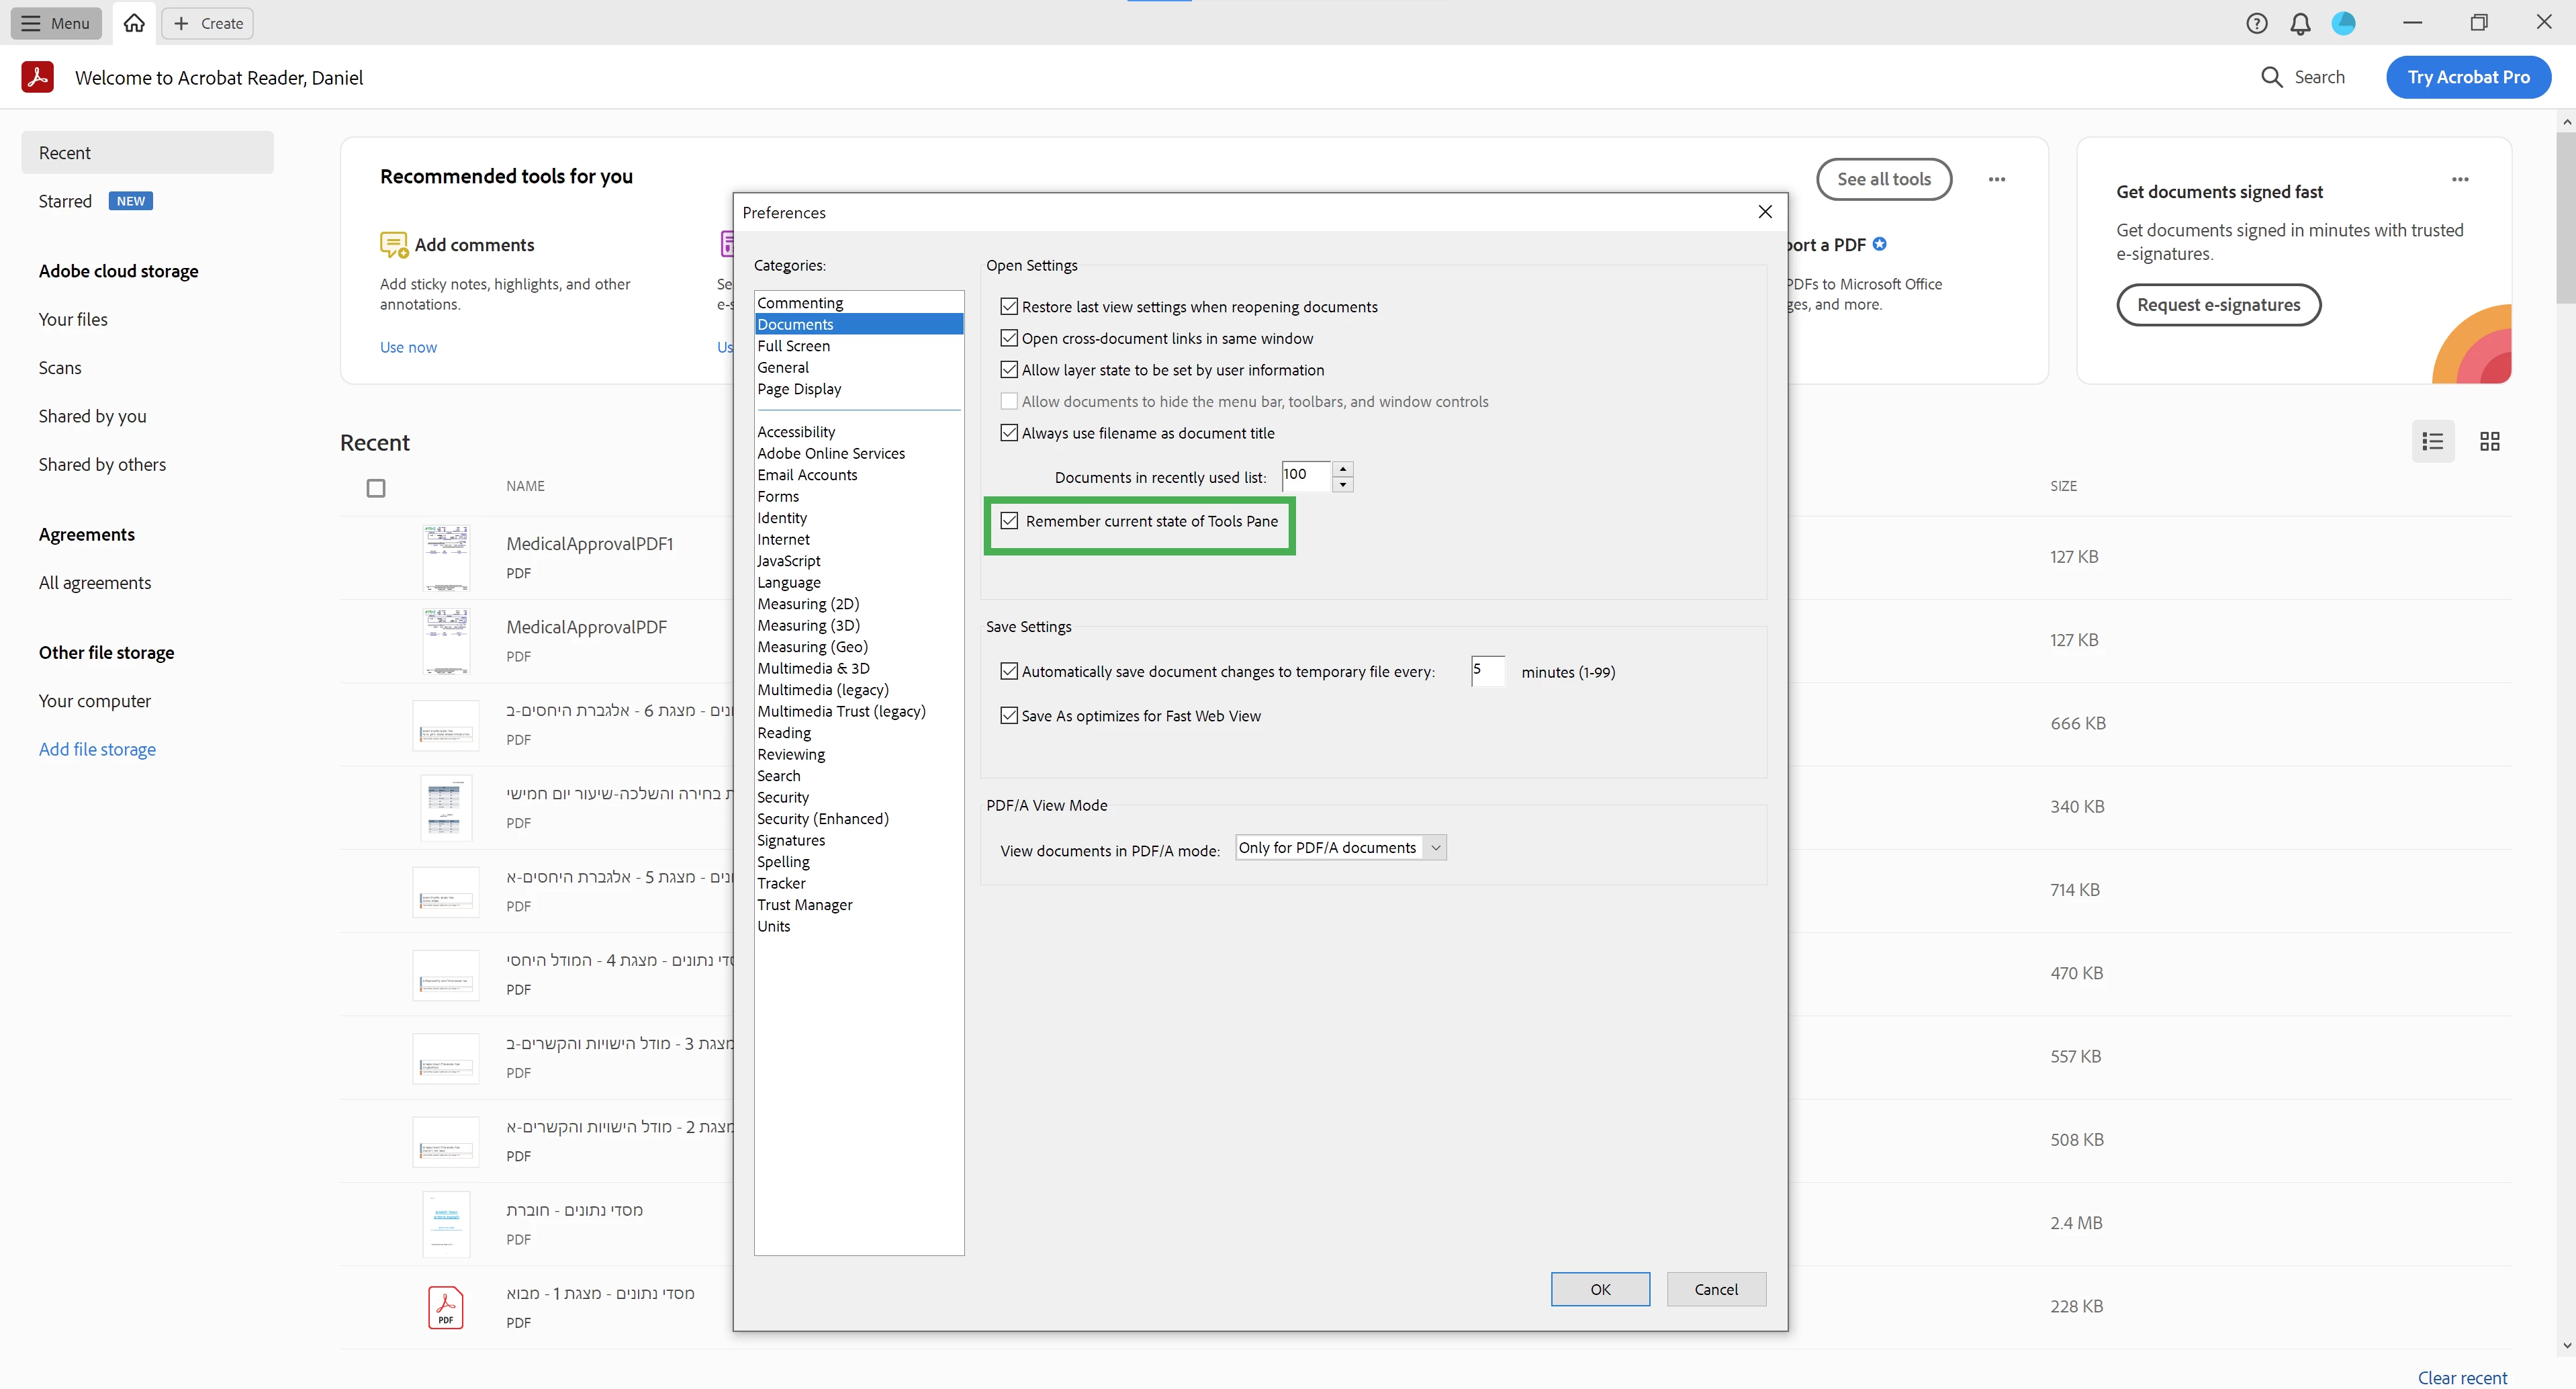Select the Security category
Viewport: 2576px width, 1389px height.
click(783, 797)
